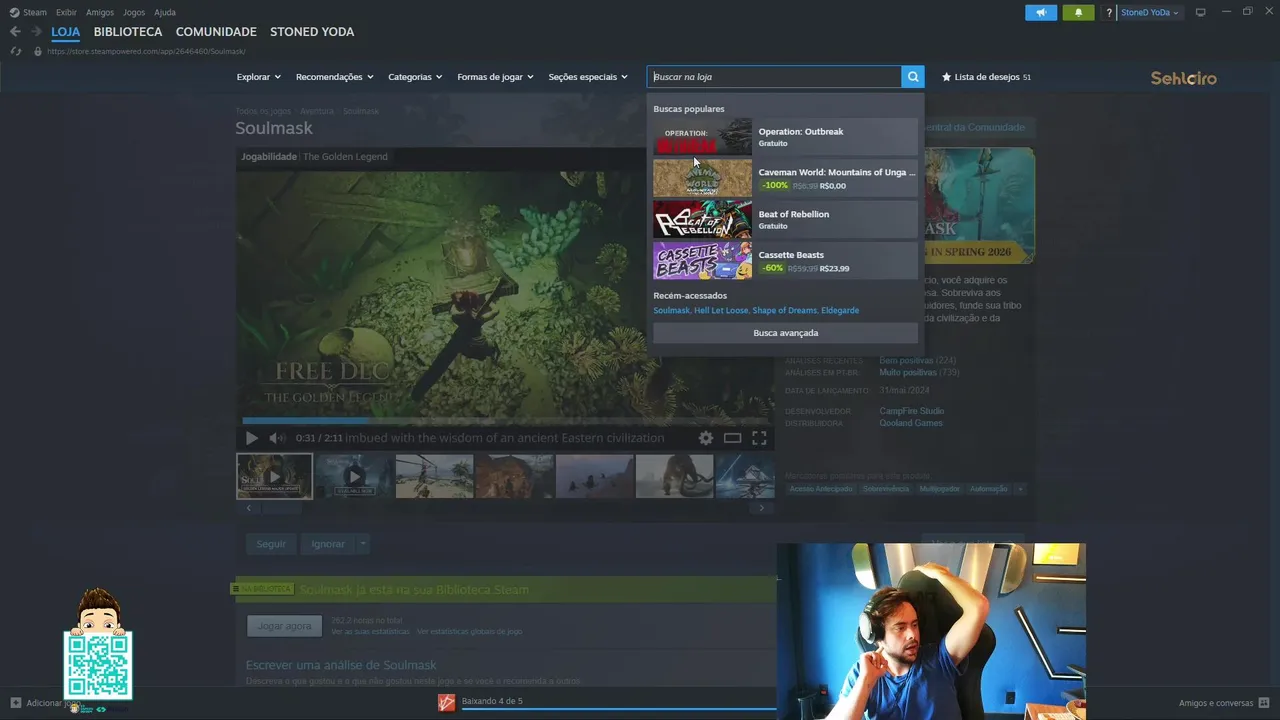Select Operation: Outbreak search suggestion
The height and width of the screenshot is (720, 1280).
[785, 137]
